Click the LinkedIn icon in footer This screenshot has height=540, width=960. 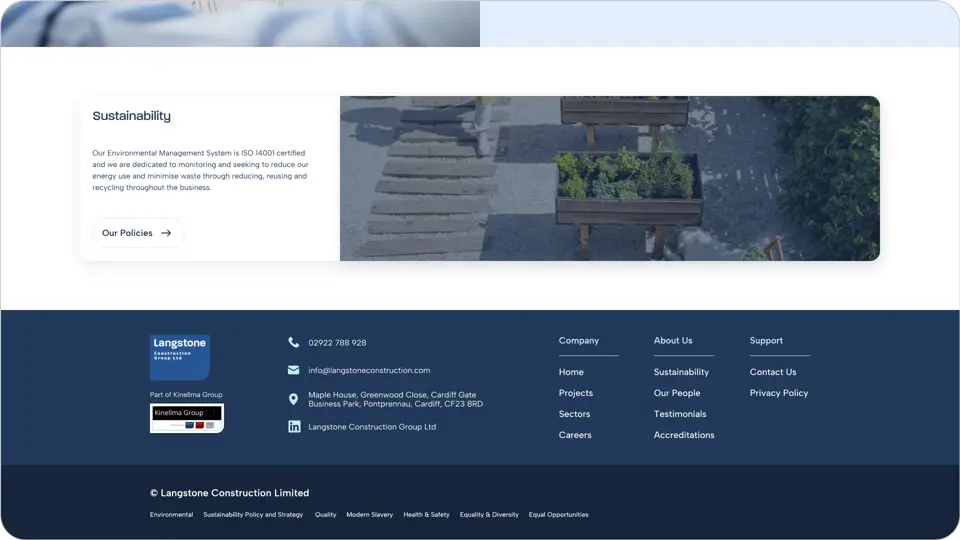[294, 427]
